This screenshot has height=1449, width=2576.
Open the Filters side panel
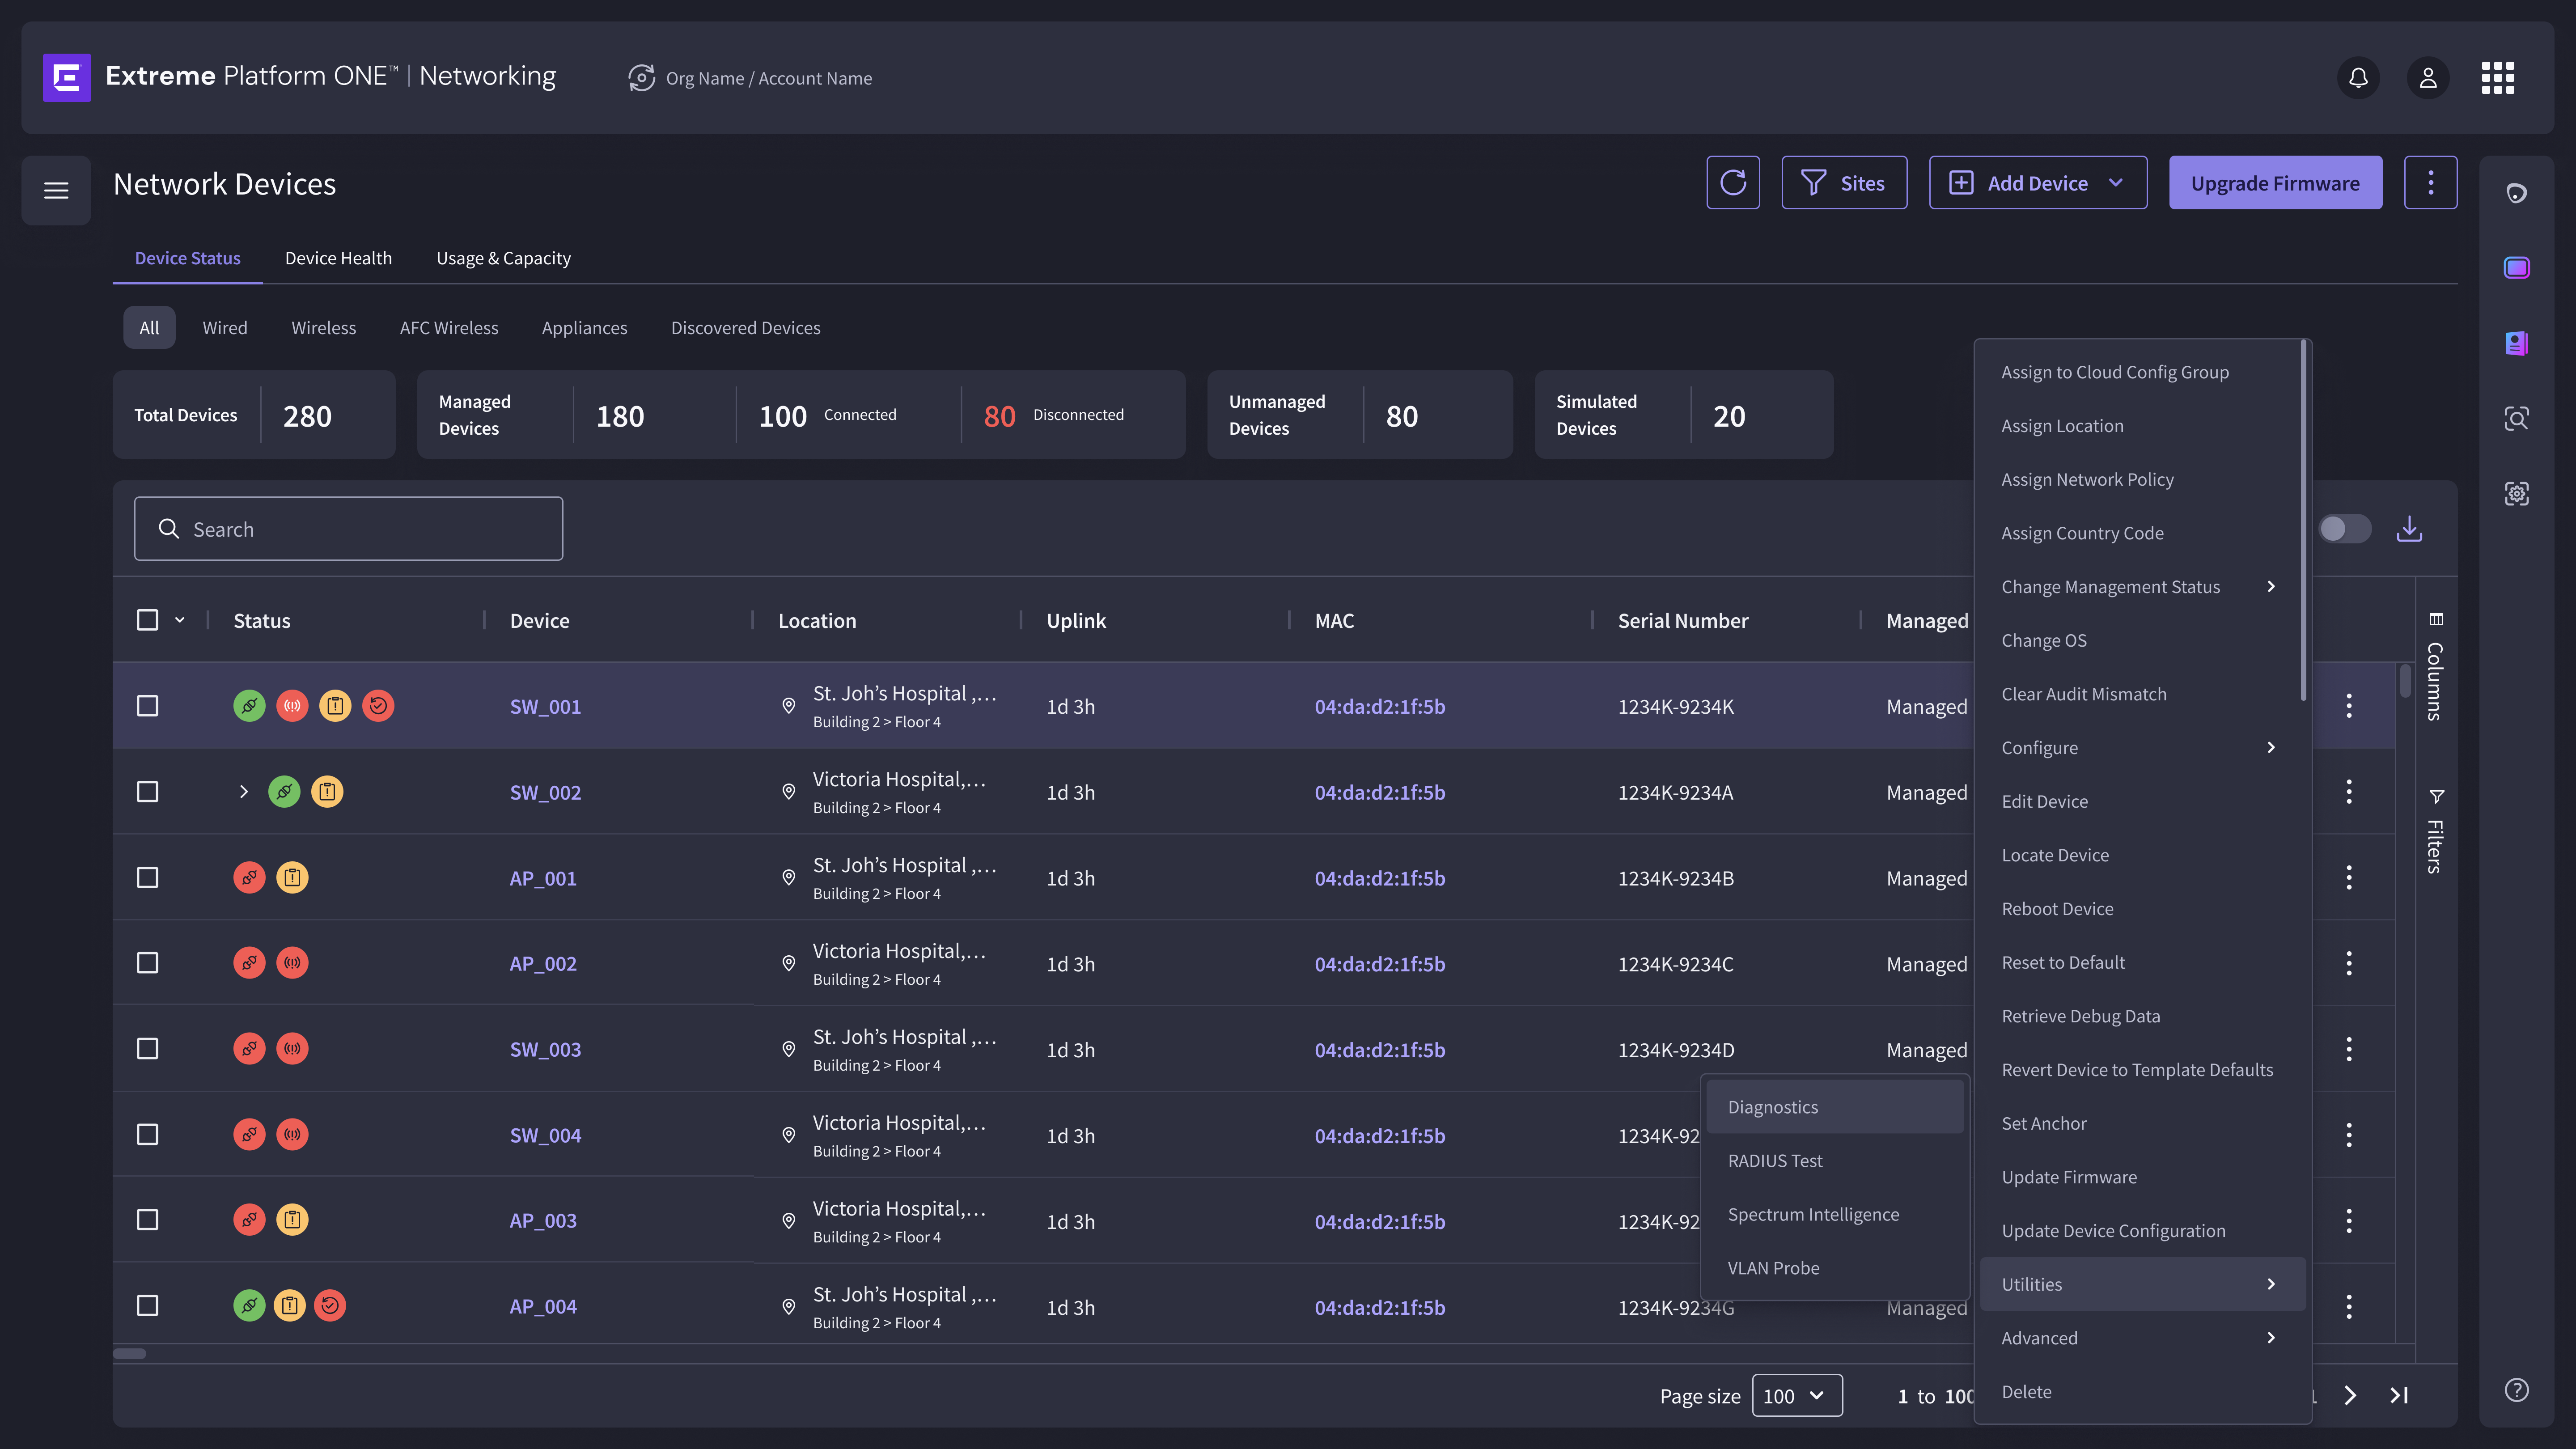(x=2435, y=832)
